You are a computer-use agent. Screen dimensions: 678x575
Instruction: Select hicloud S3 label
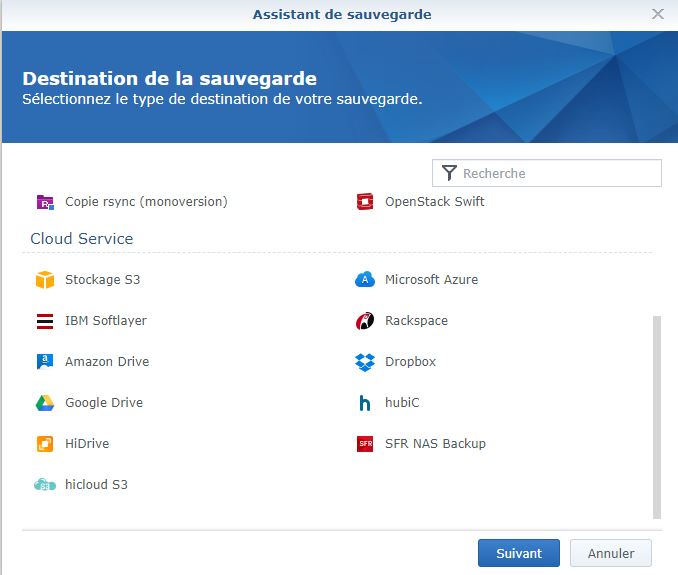point(96,485)
